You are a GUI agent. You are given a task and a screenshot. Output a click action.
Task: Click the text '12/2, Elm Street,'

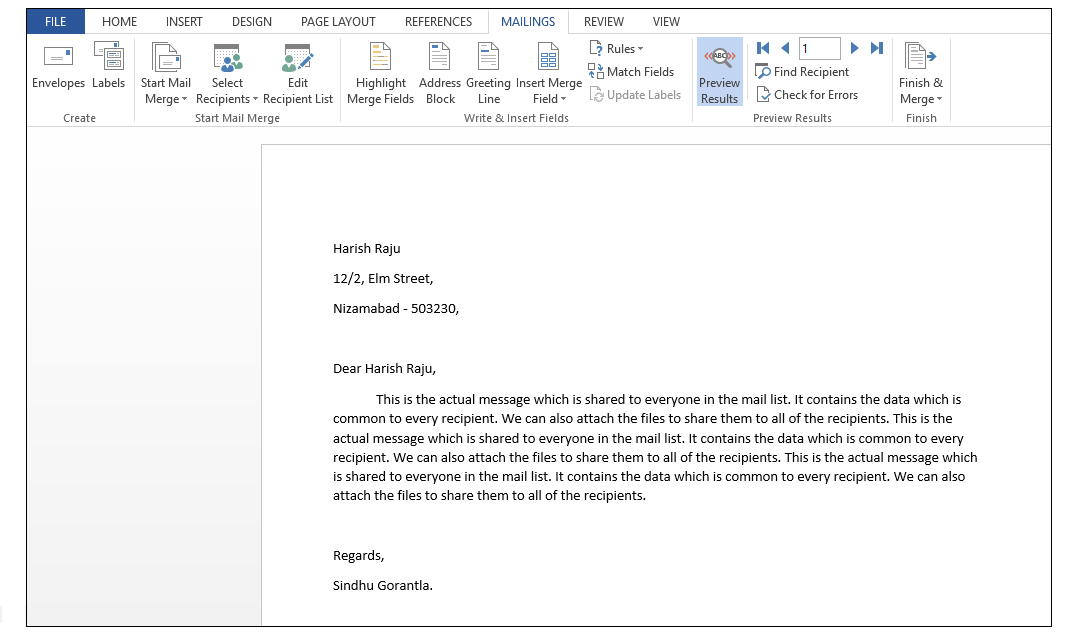click(x=383, y=279)
